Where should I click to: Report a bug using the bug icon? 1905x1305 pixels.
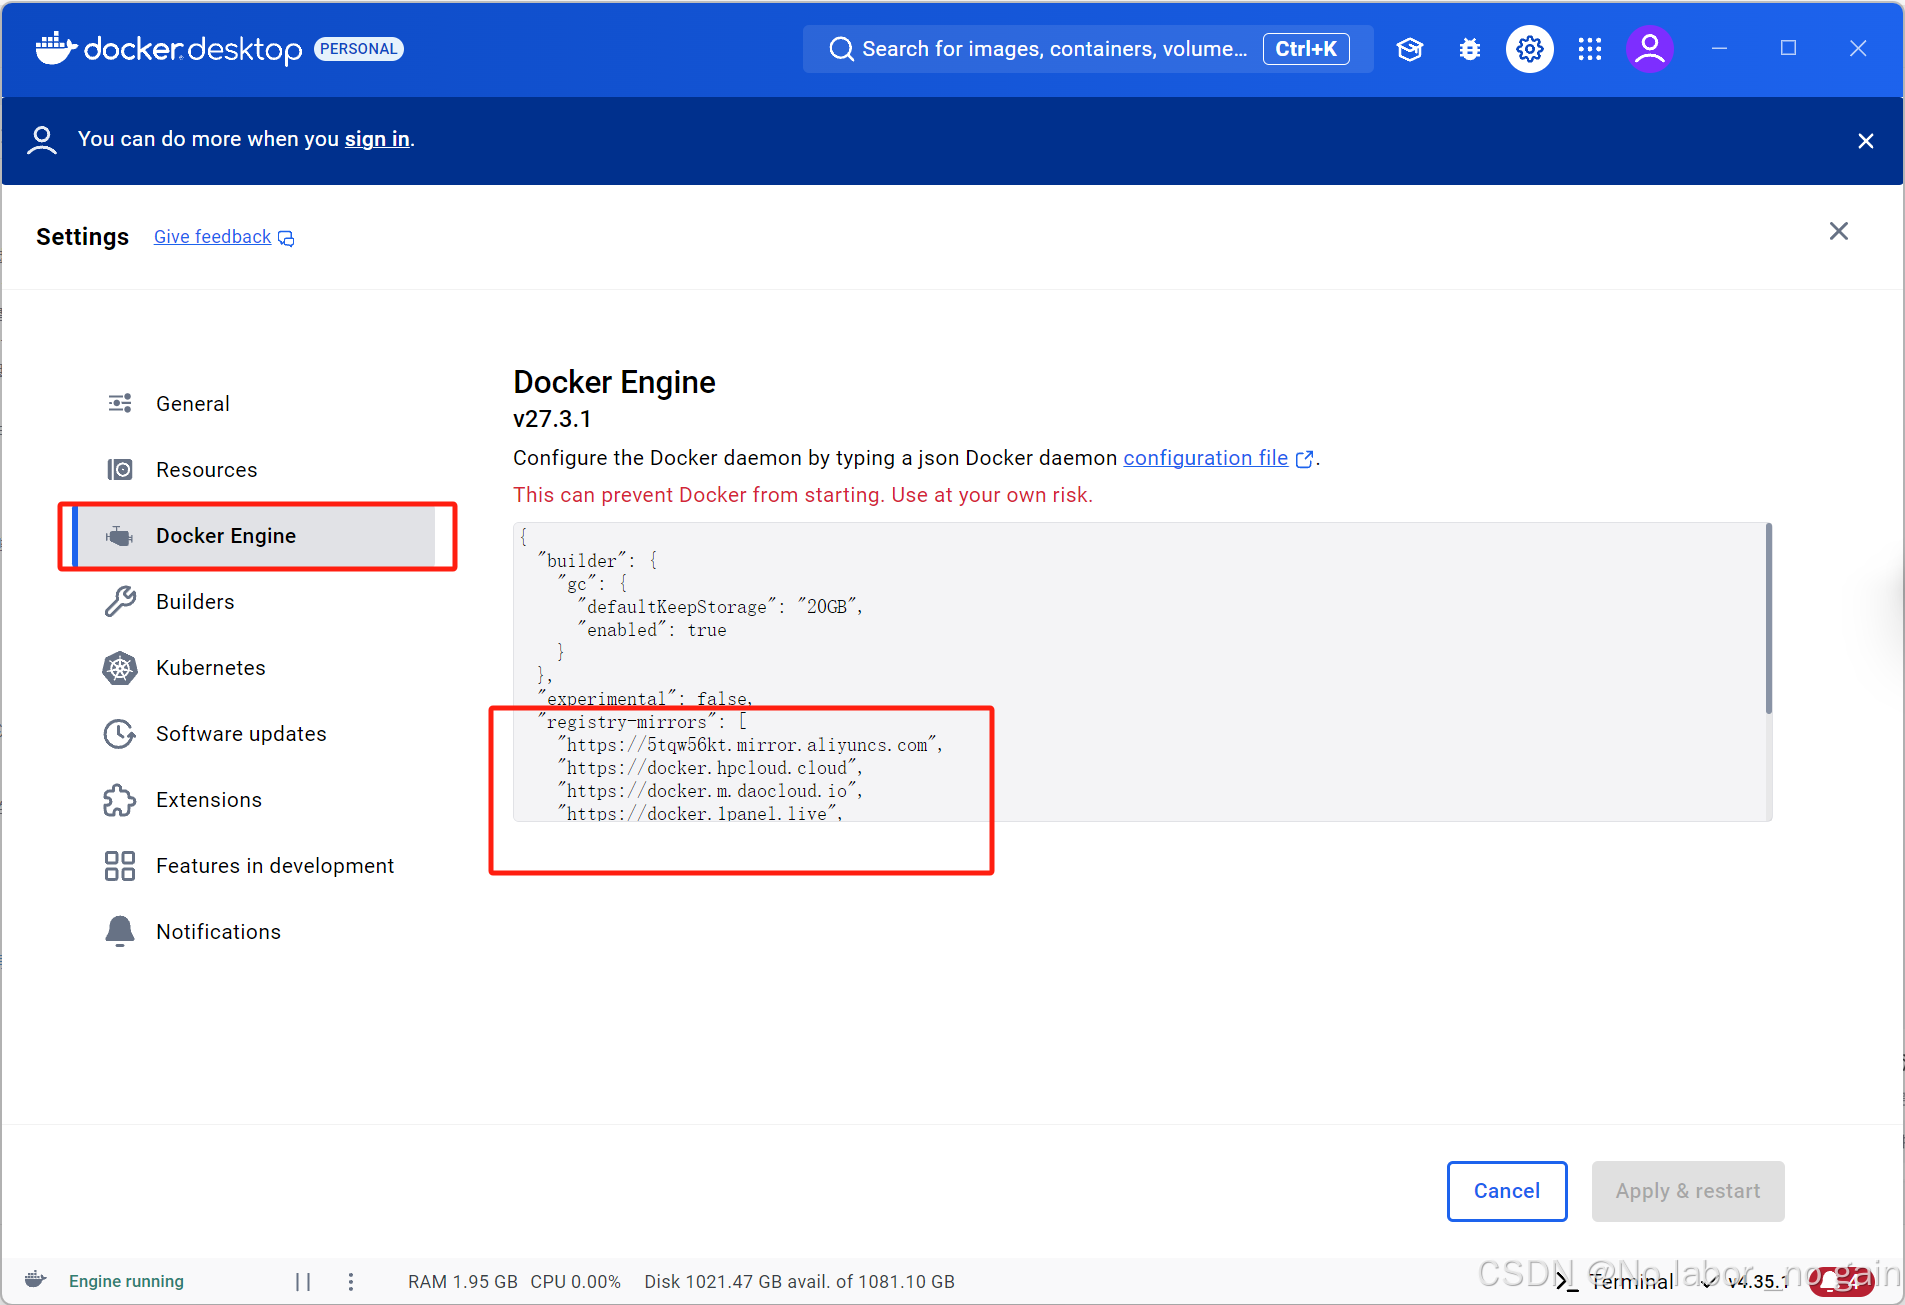pos(1469,48)
